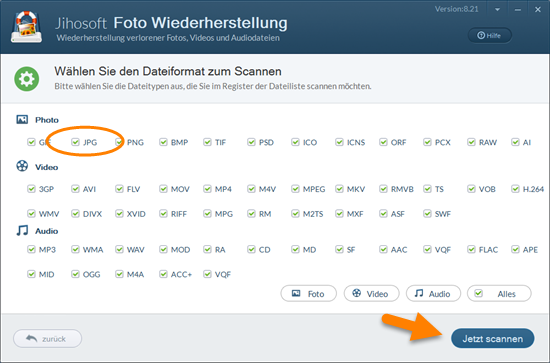This screenshot has width=550, height=363.
Task: Toggle the FLAC checkbox
Action: tap(471, 249)
